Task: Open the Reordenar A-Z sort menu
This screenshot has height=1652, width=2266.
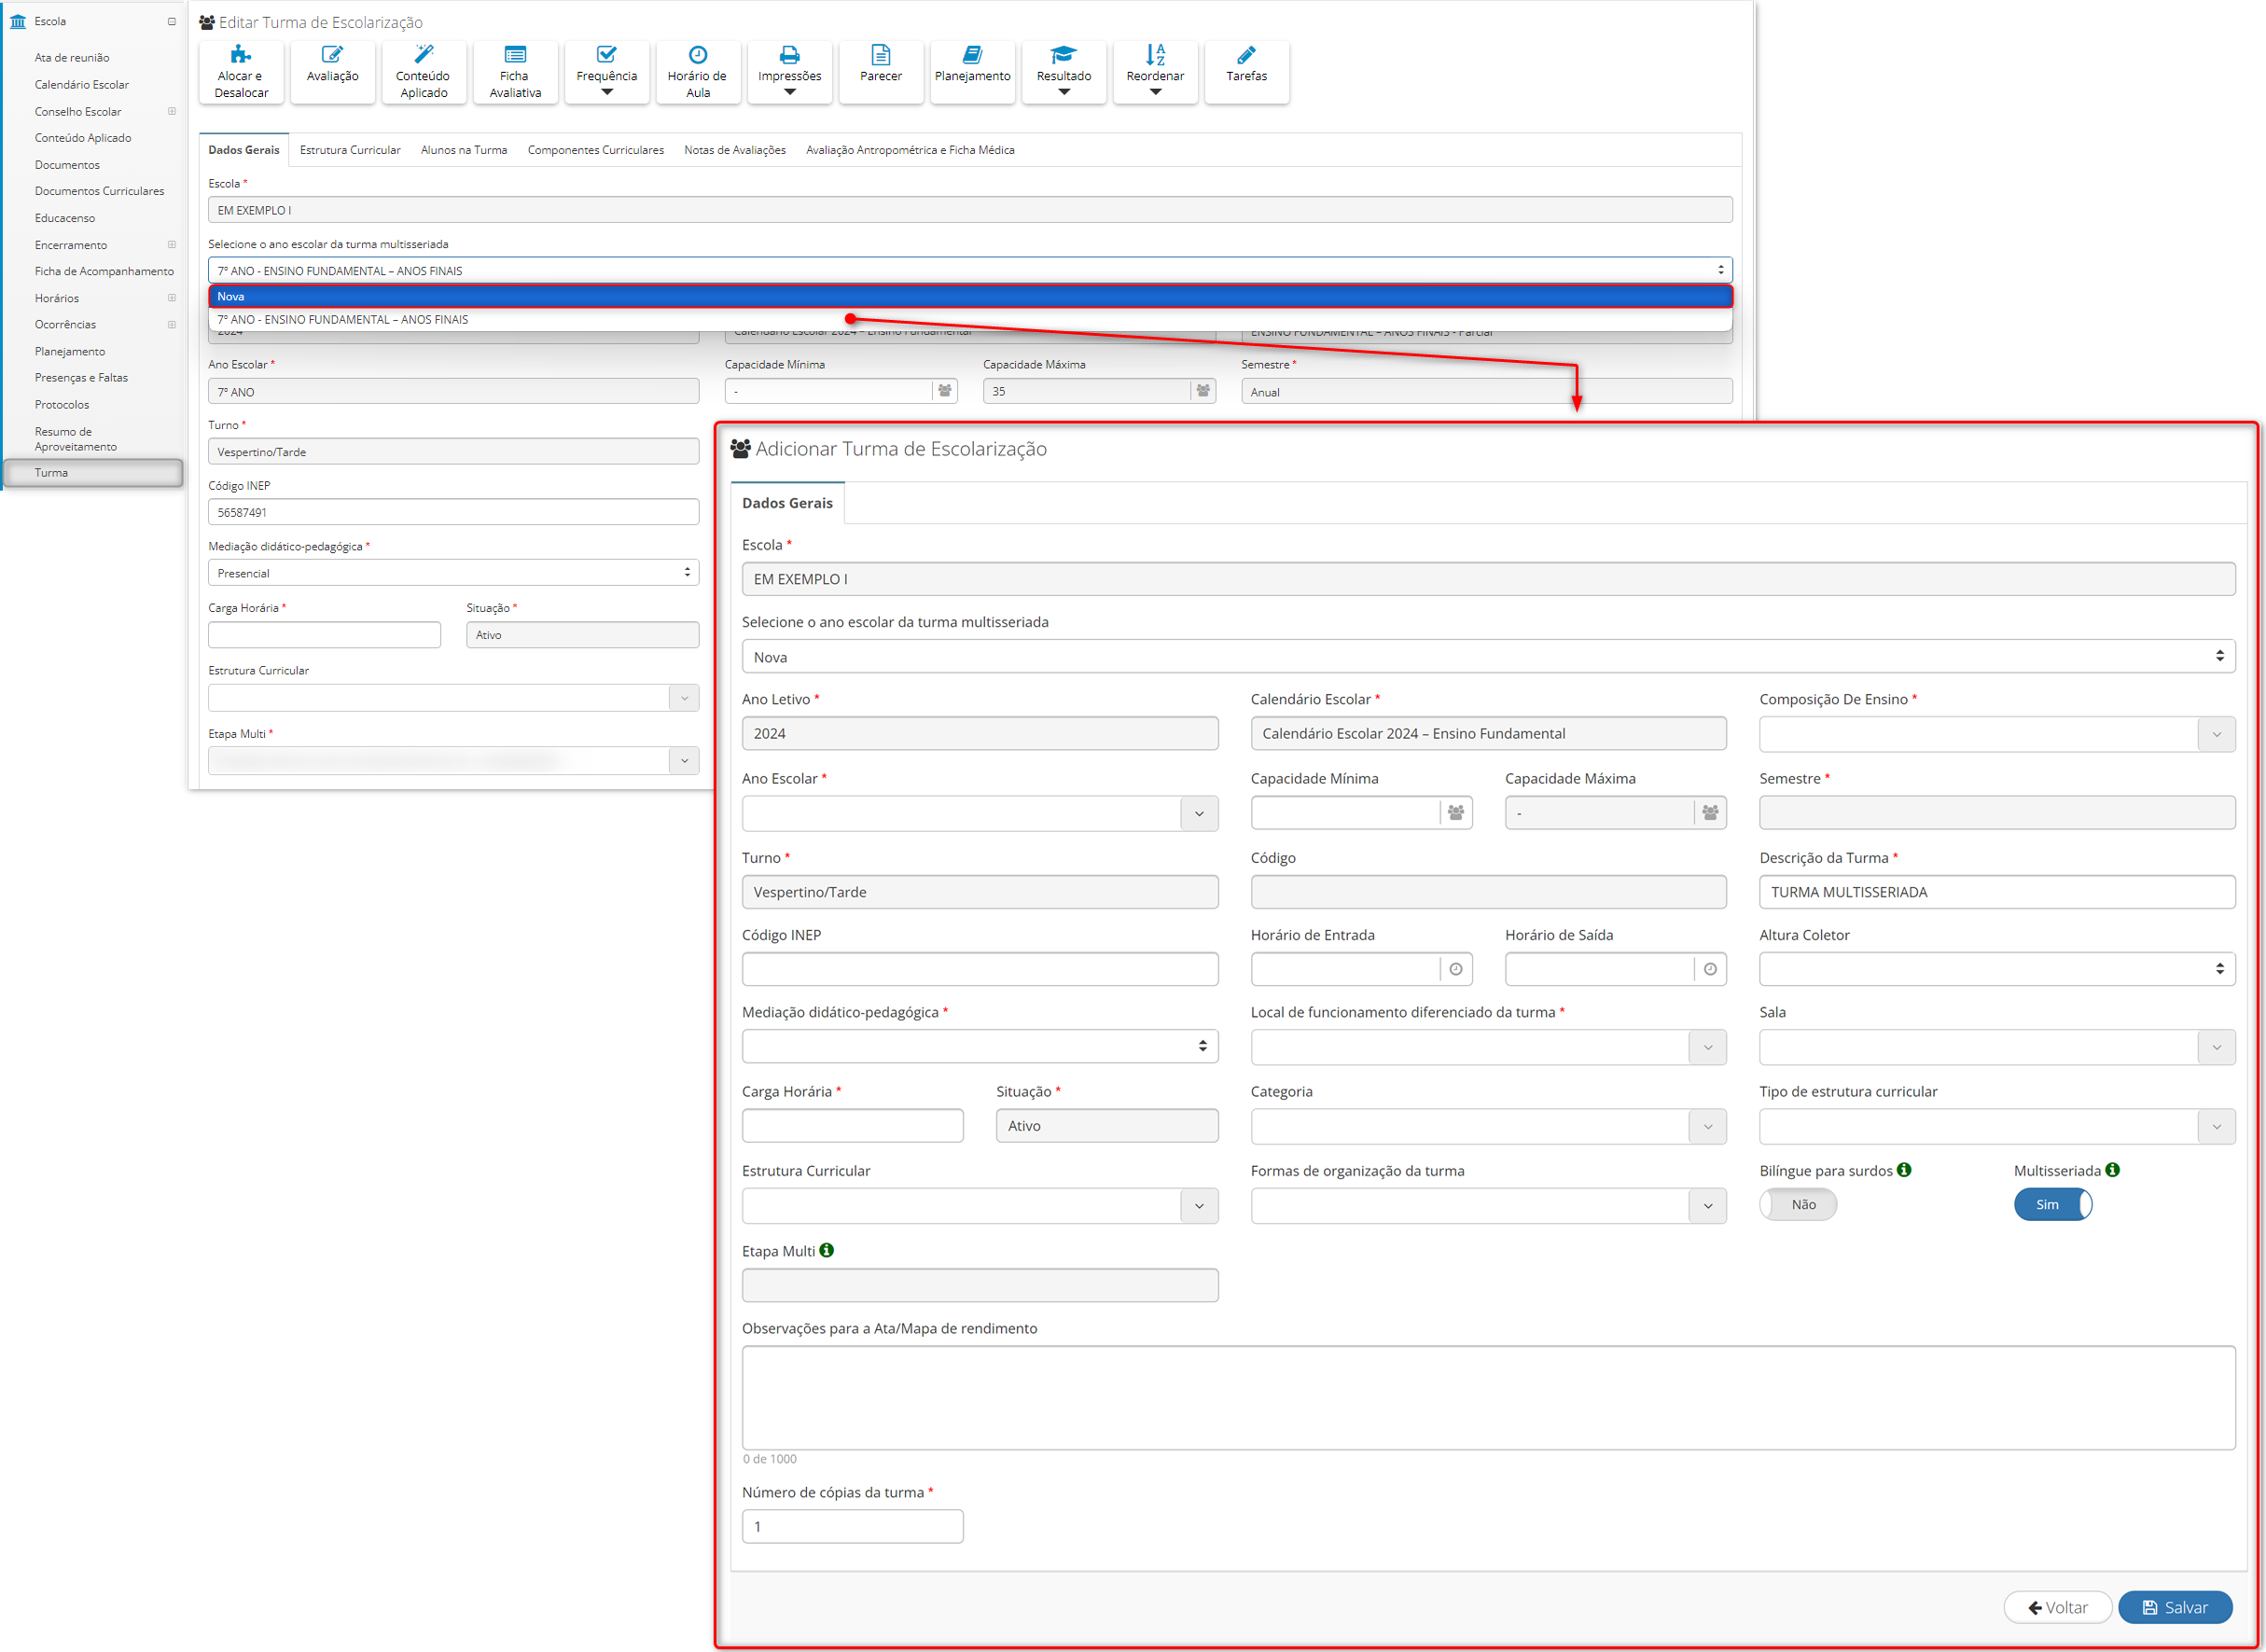Action: click(1155, 71)
